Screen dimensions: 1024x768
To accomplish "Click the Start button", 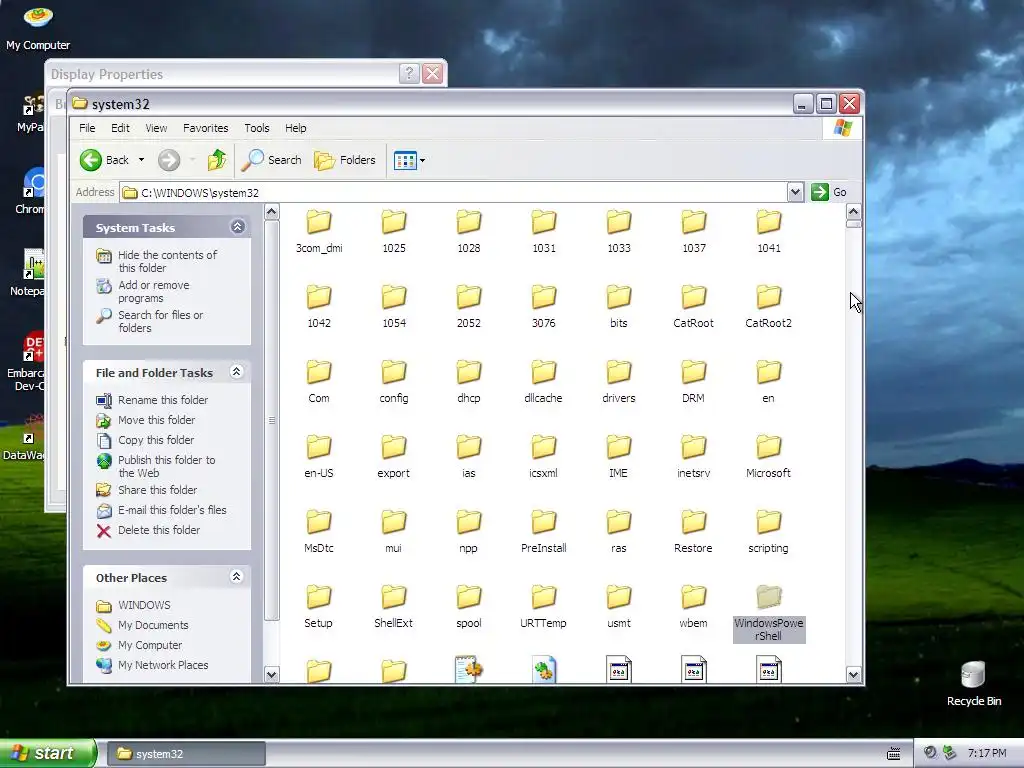I will coord(48,753).
